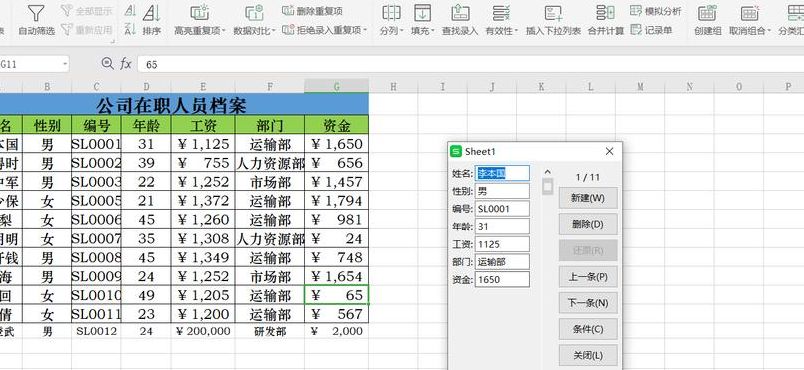Click the 年龄 header cell
The image size is (804, 370).
146,125
